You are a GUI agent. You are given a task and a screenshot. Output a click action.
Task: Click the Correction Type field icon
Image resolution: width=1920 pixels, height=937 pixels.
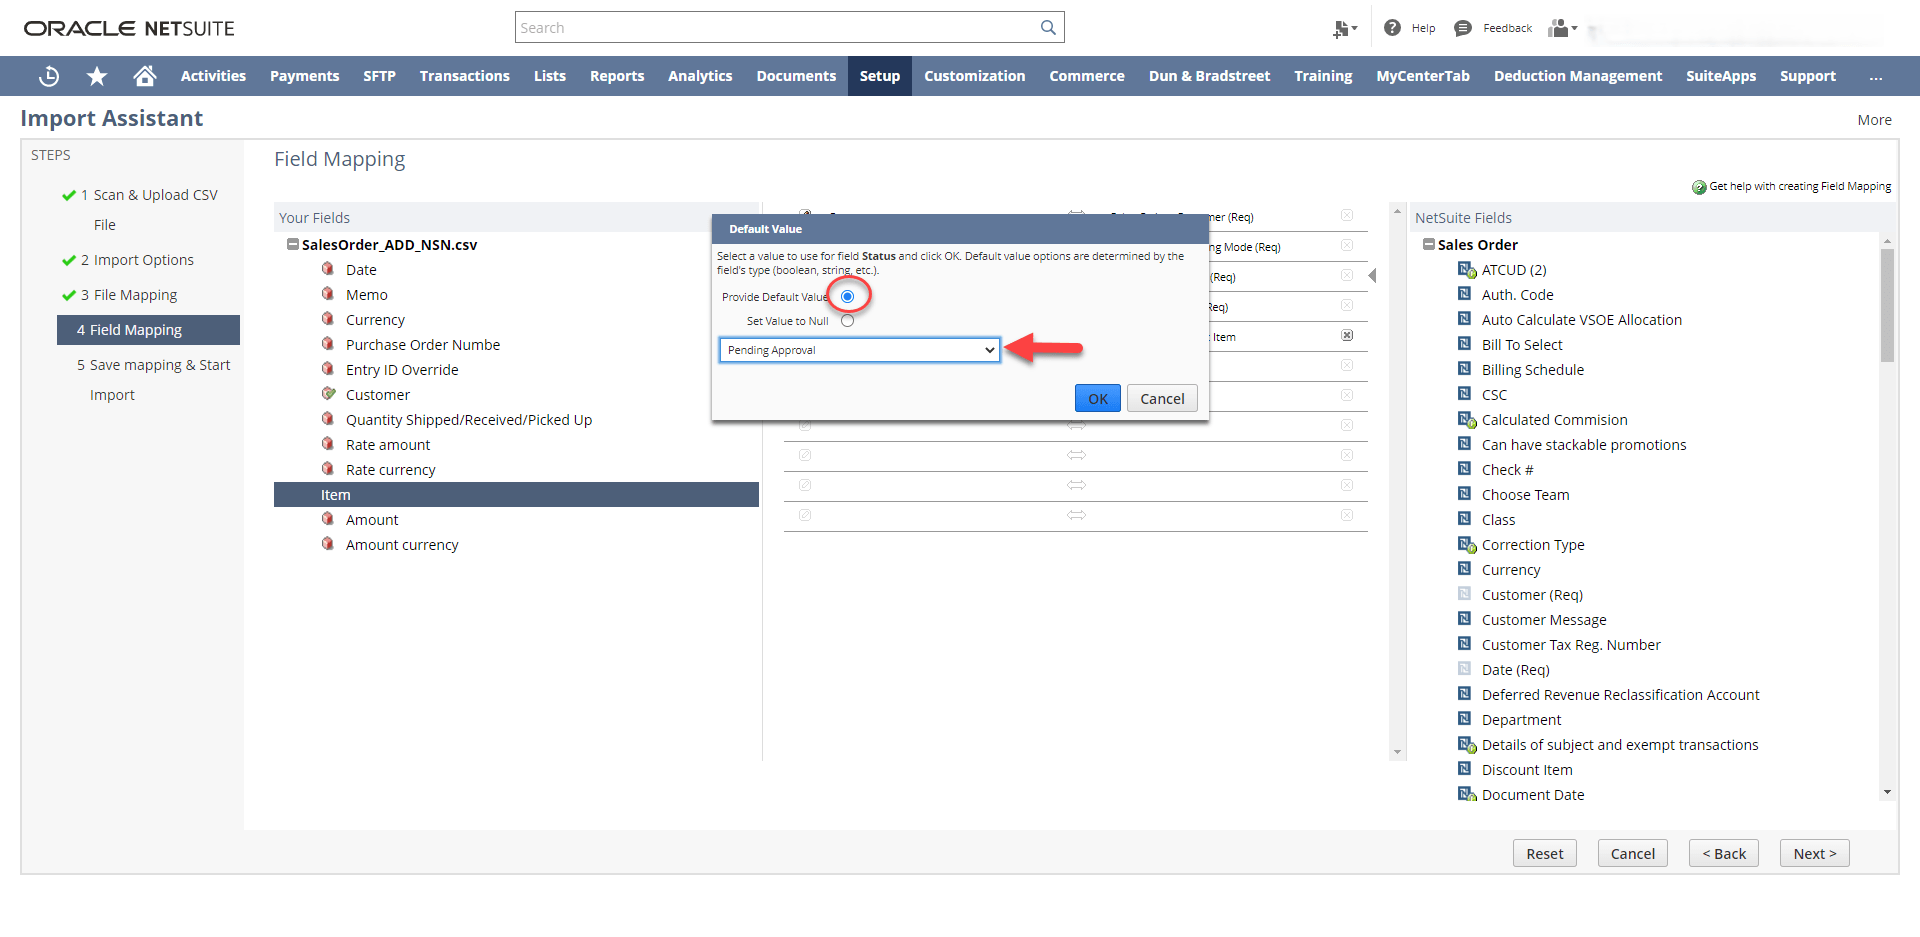1466,544
